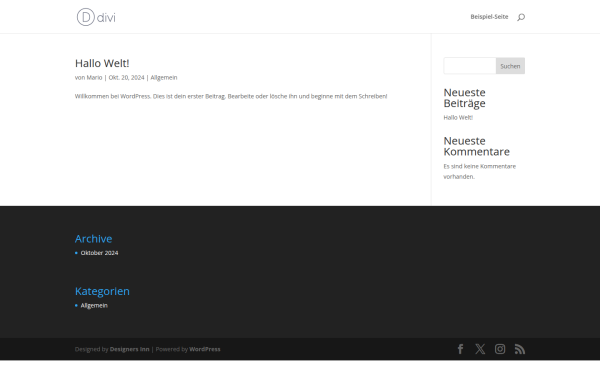Open the Facebook icon in footer
This screenshot has width=600, height=375.
click(461, 349)
